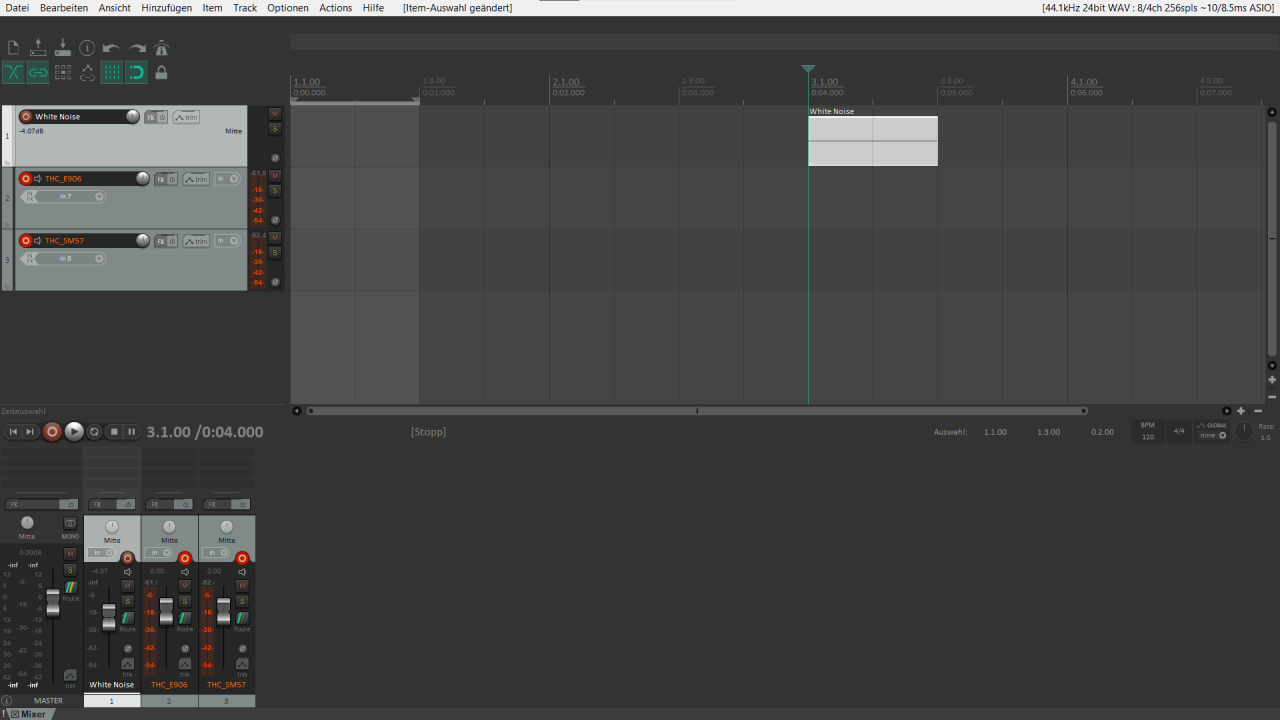
Task: Click the master volume fader in mixer
Action: (x=53, y=603)
